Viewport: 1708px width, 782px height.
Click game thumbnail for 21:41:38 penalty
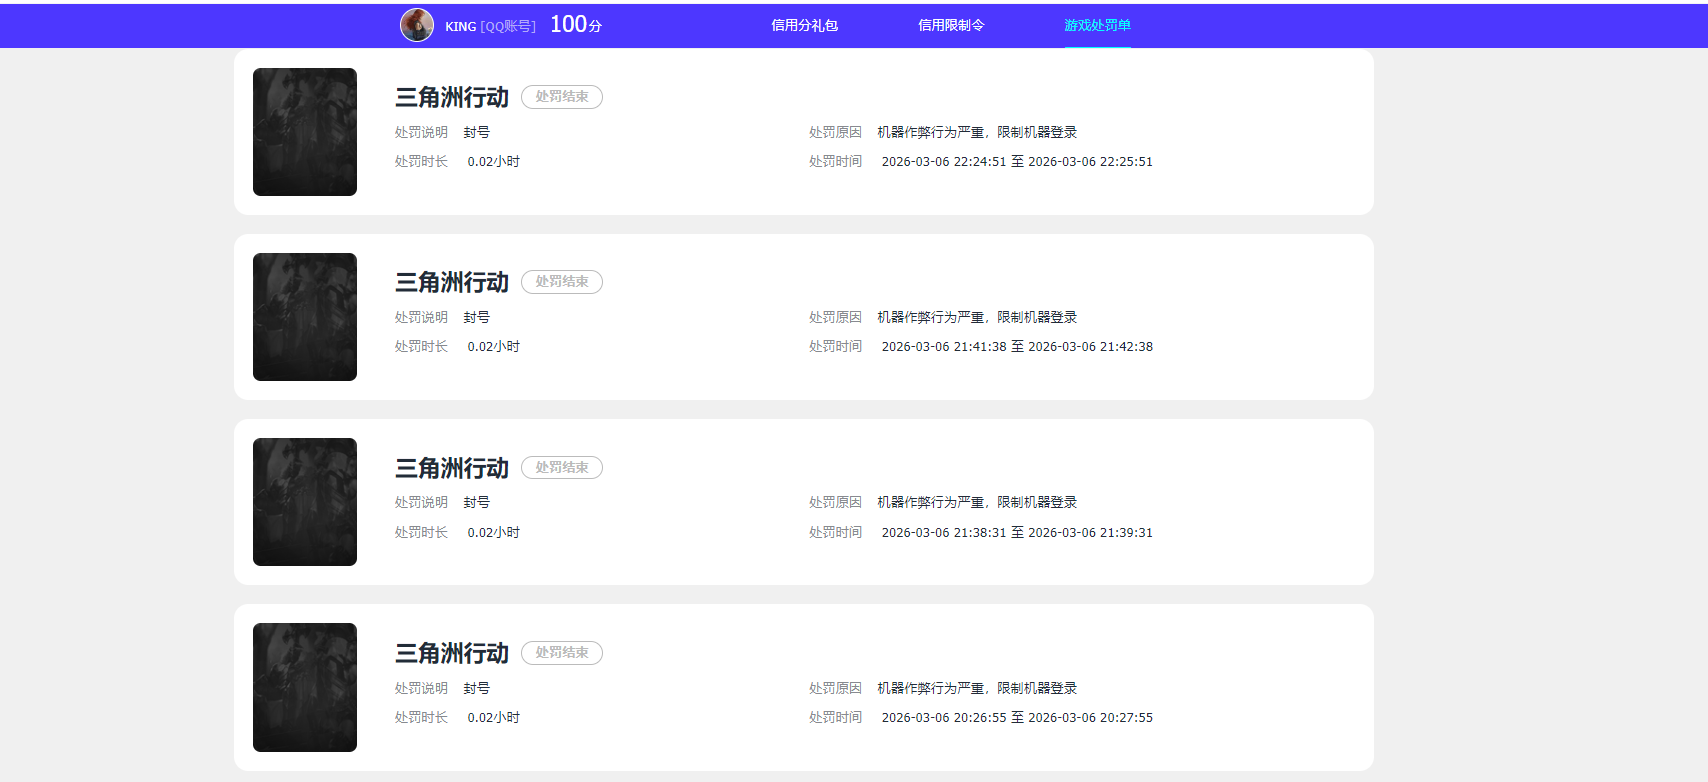coord(305,317)
